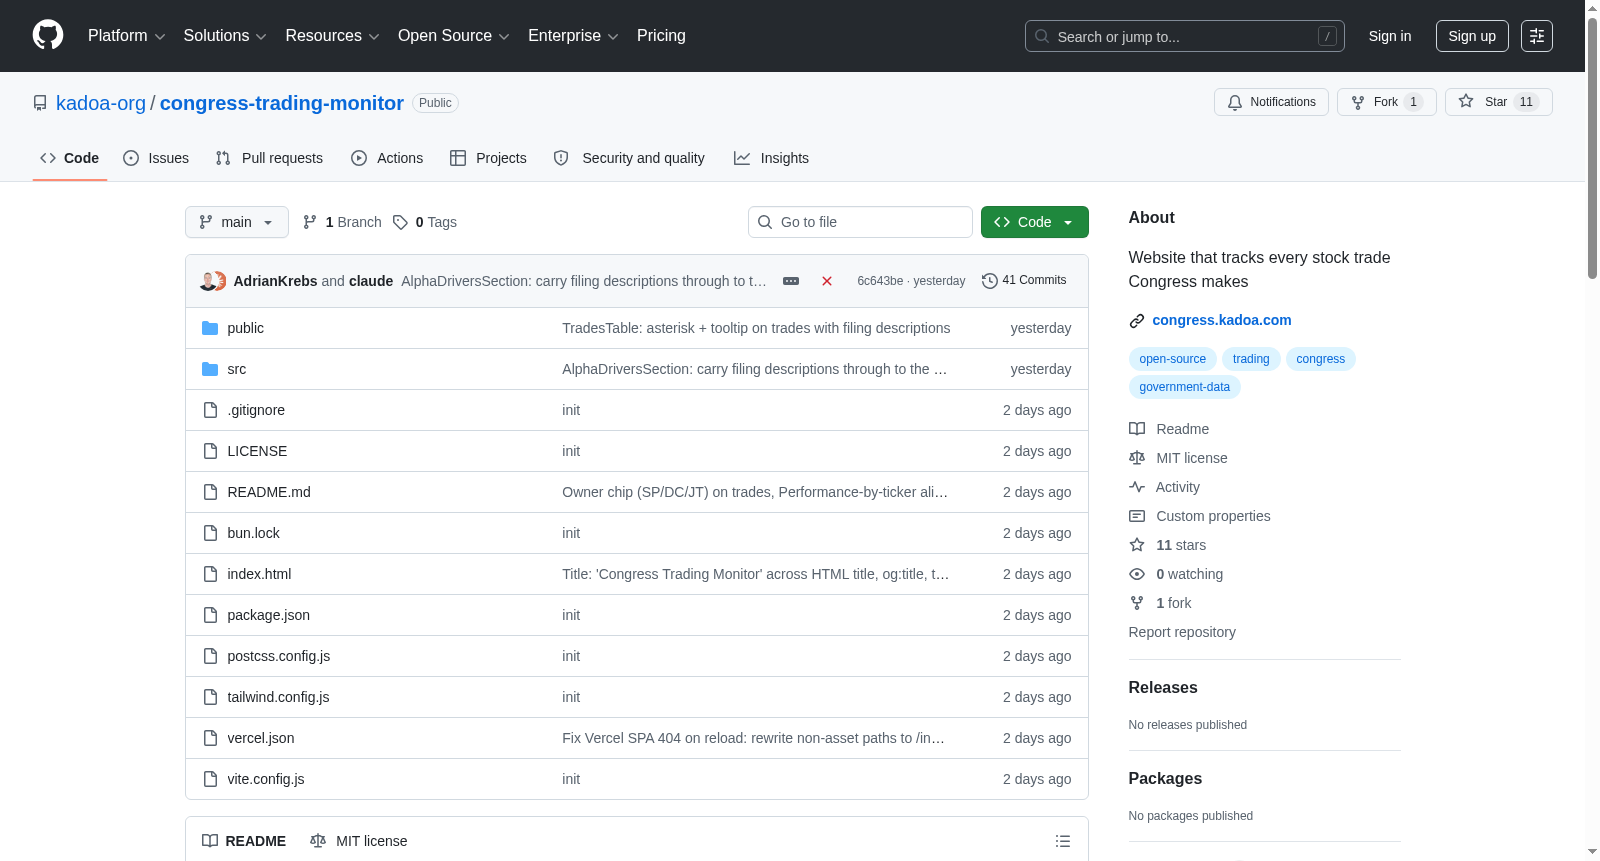Image resolution: width=1600 pixels, height=861 pixels.
Task: Click the Sign in link
Action: click(x=1390, y=36)
